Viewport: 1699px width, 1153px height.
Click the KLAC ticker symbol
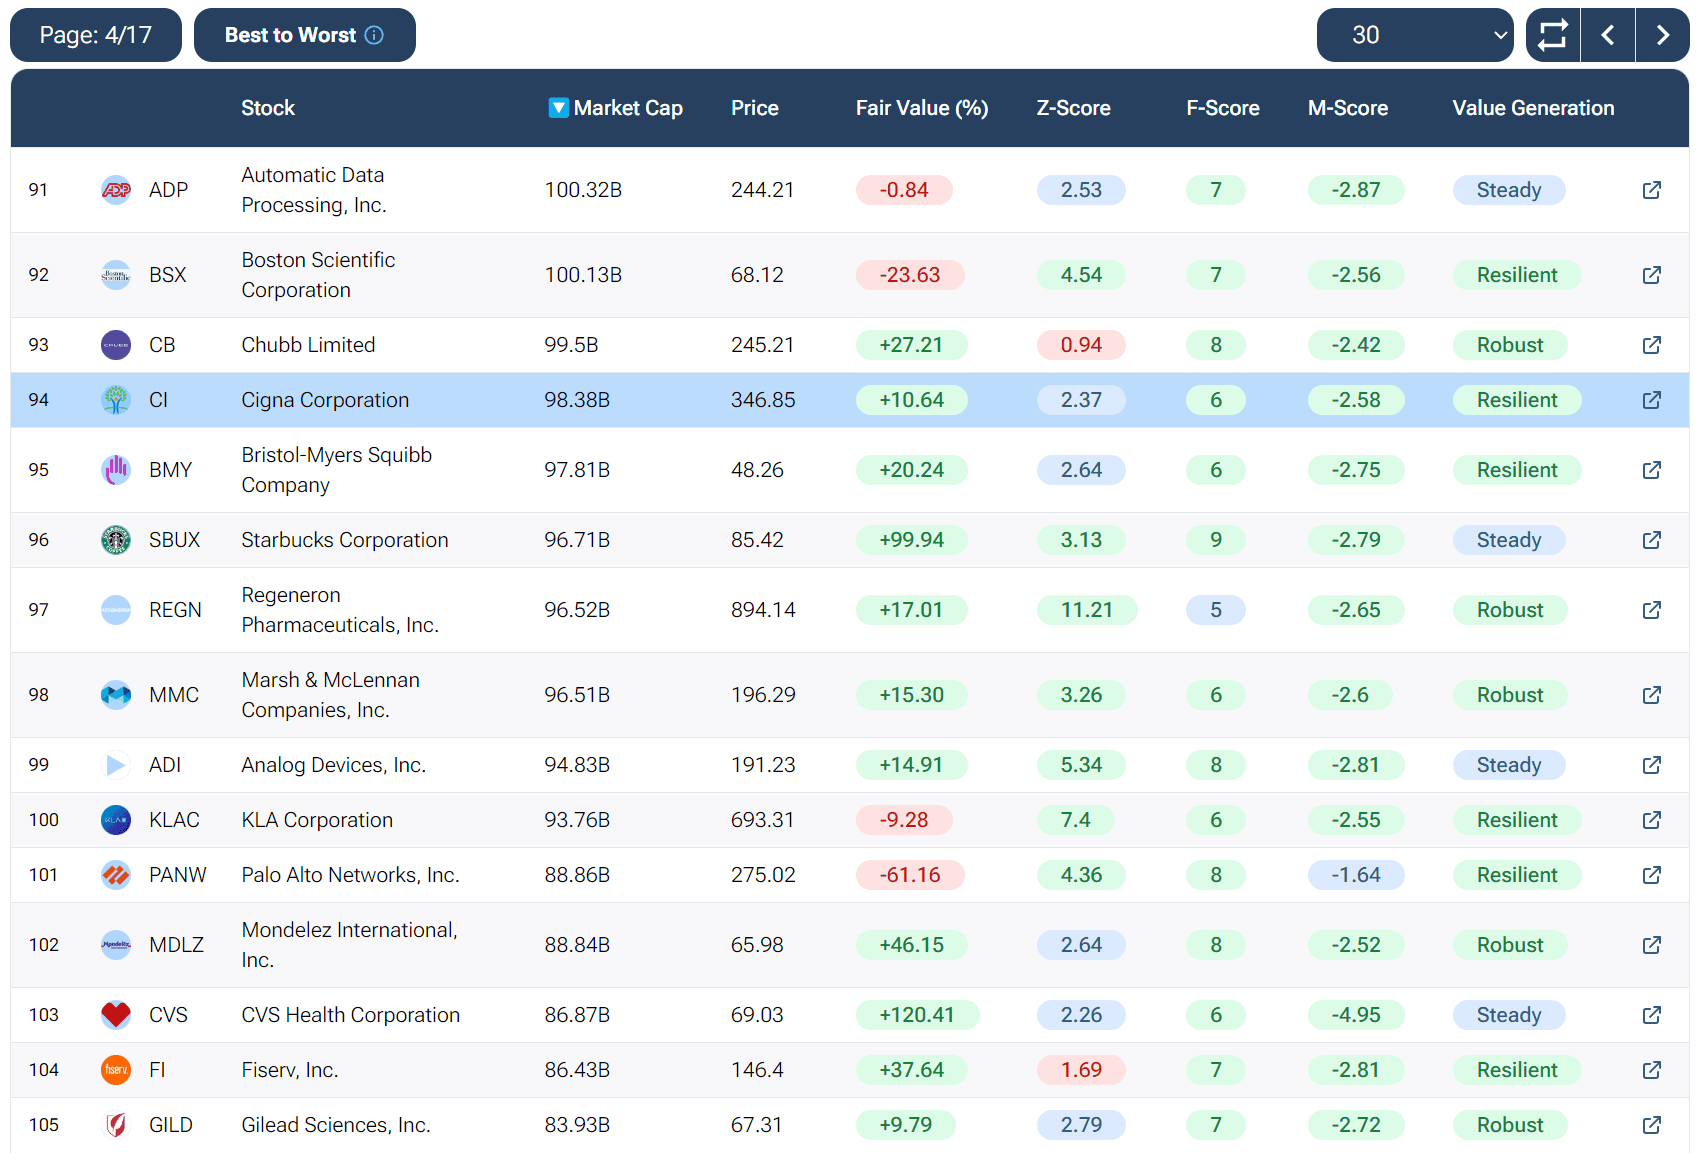(x=174, y=820)
